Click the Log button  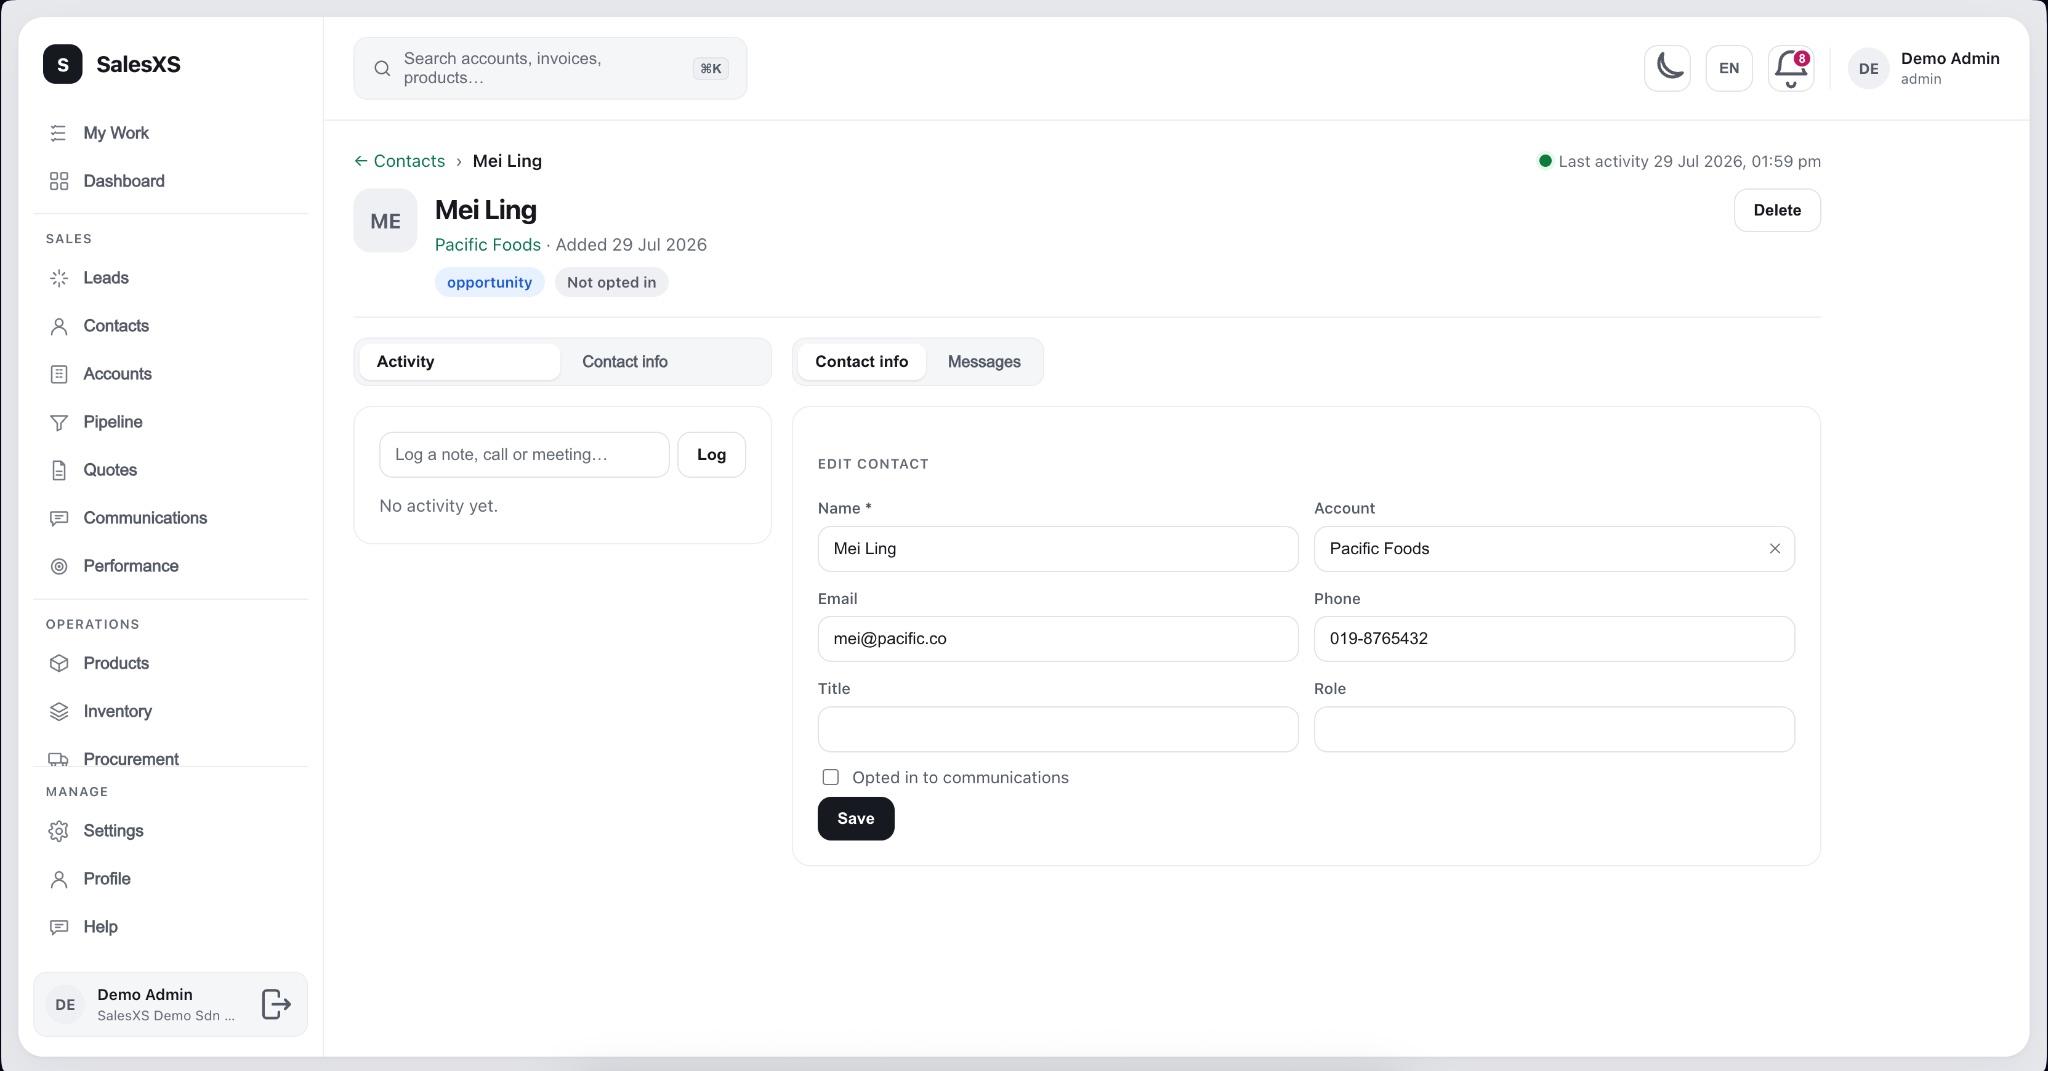[711, 455]
